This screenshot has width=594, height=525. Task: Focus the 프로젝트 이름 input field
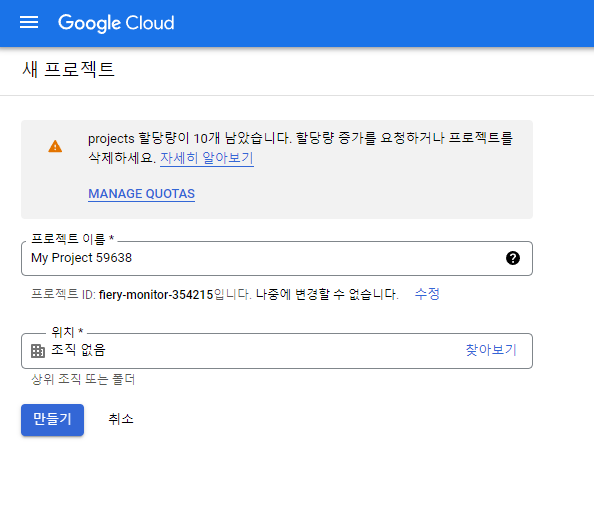(277, 258)
